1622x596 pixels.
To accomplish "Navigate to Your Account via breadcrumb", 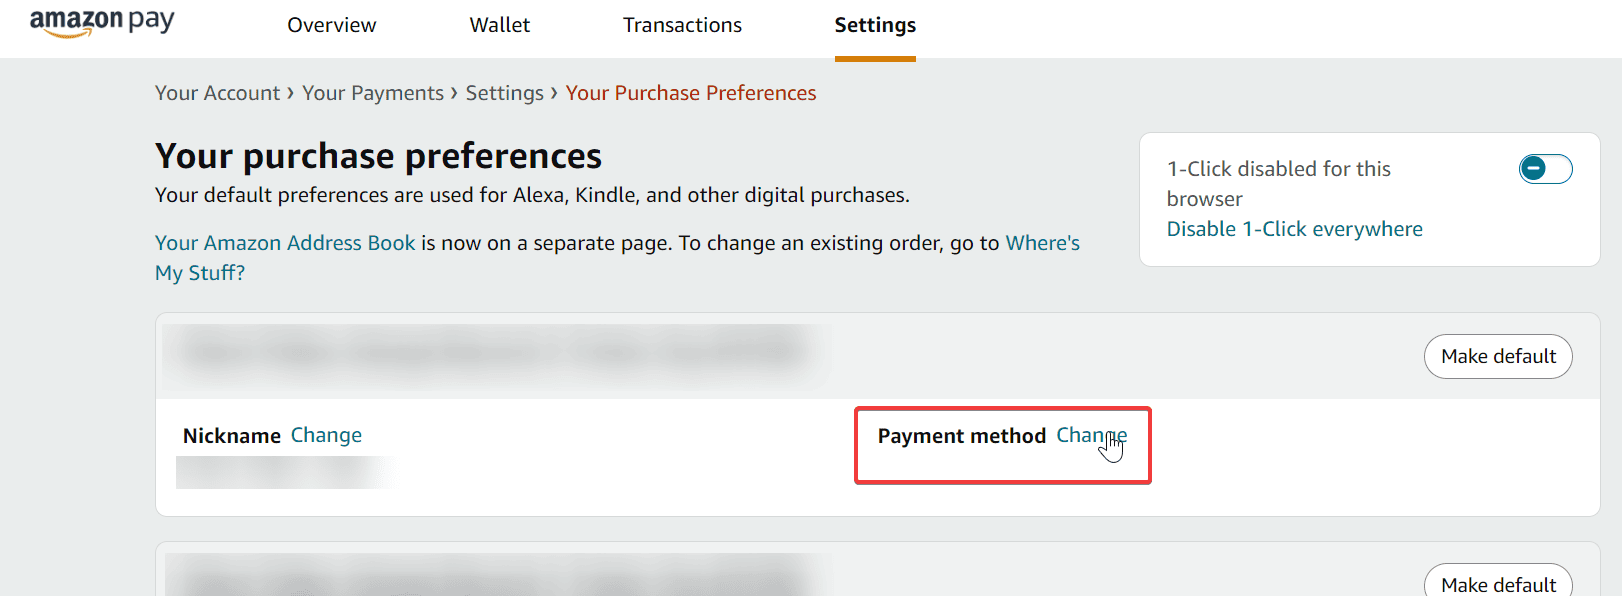I will tap(217, 92).
